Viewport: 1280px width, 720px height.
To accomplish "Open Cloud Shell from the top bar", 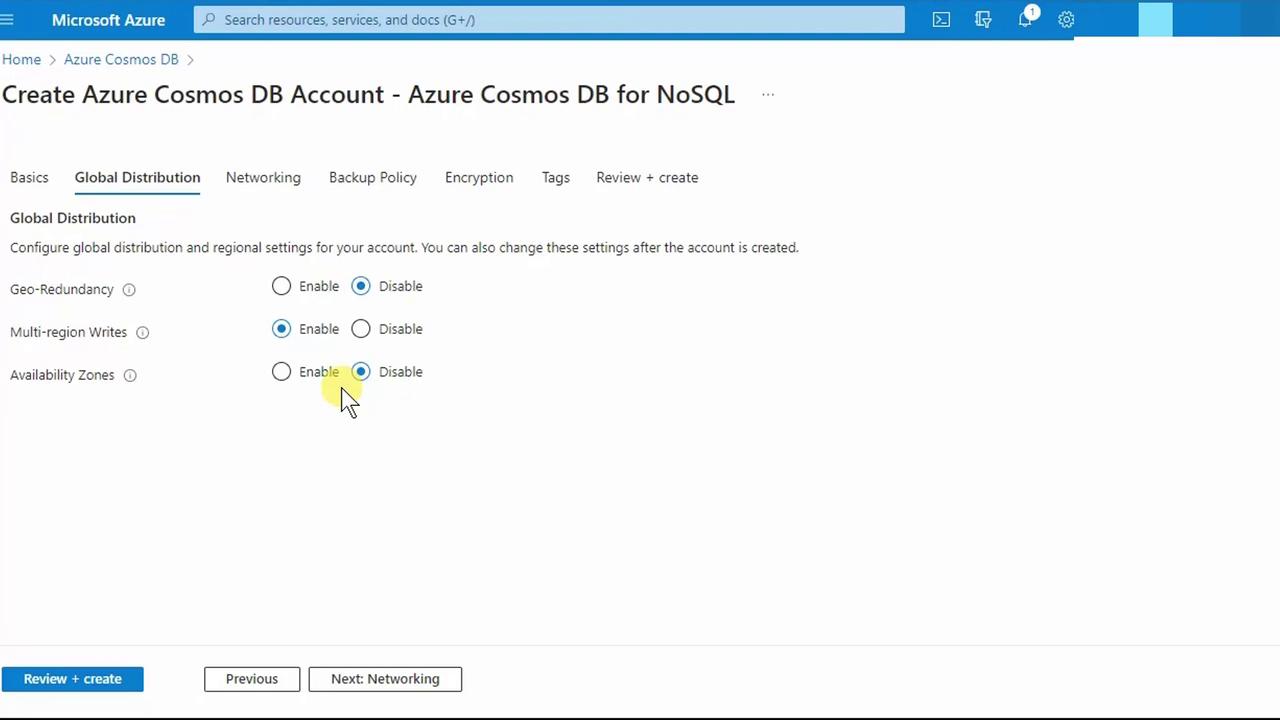I will (941, 20).
